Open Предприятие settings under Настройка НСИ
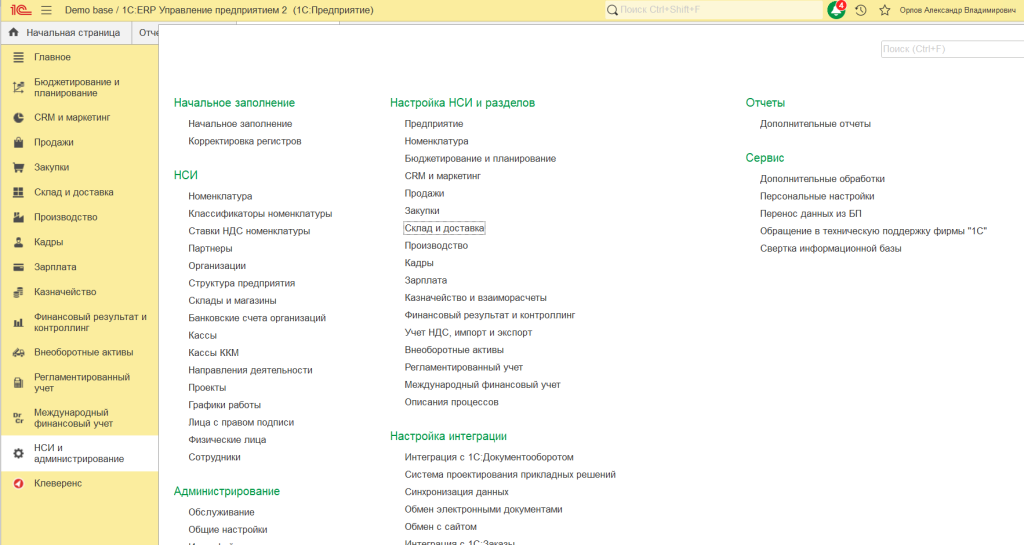Image resolution: width=1024 pixels, height=545 pixels. point(434,123)
